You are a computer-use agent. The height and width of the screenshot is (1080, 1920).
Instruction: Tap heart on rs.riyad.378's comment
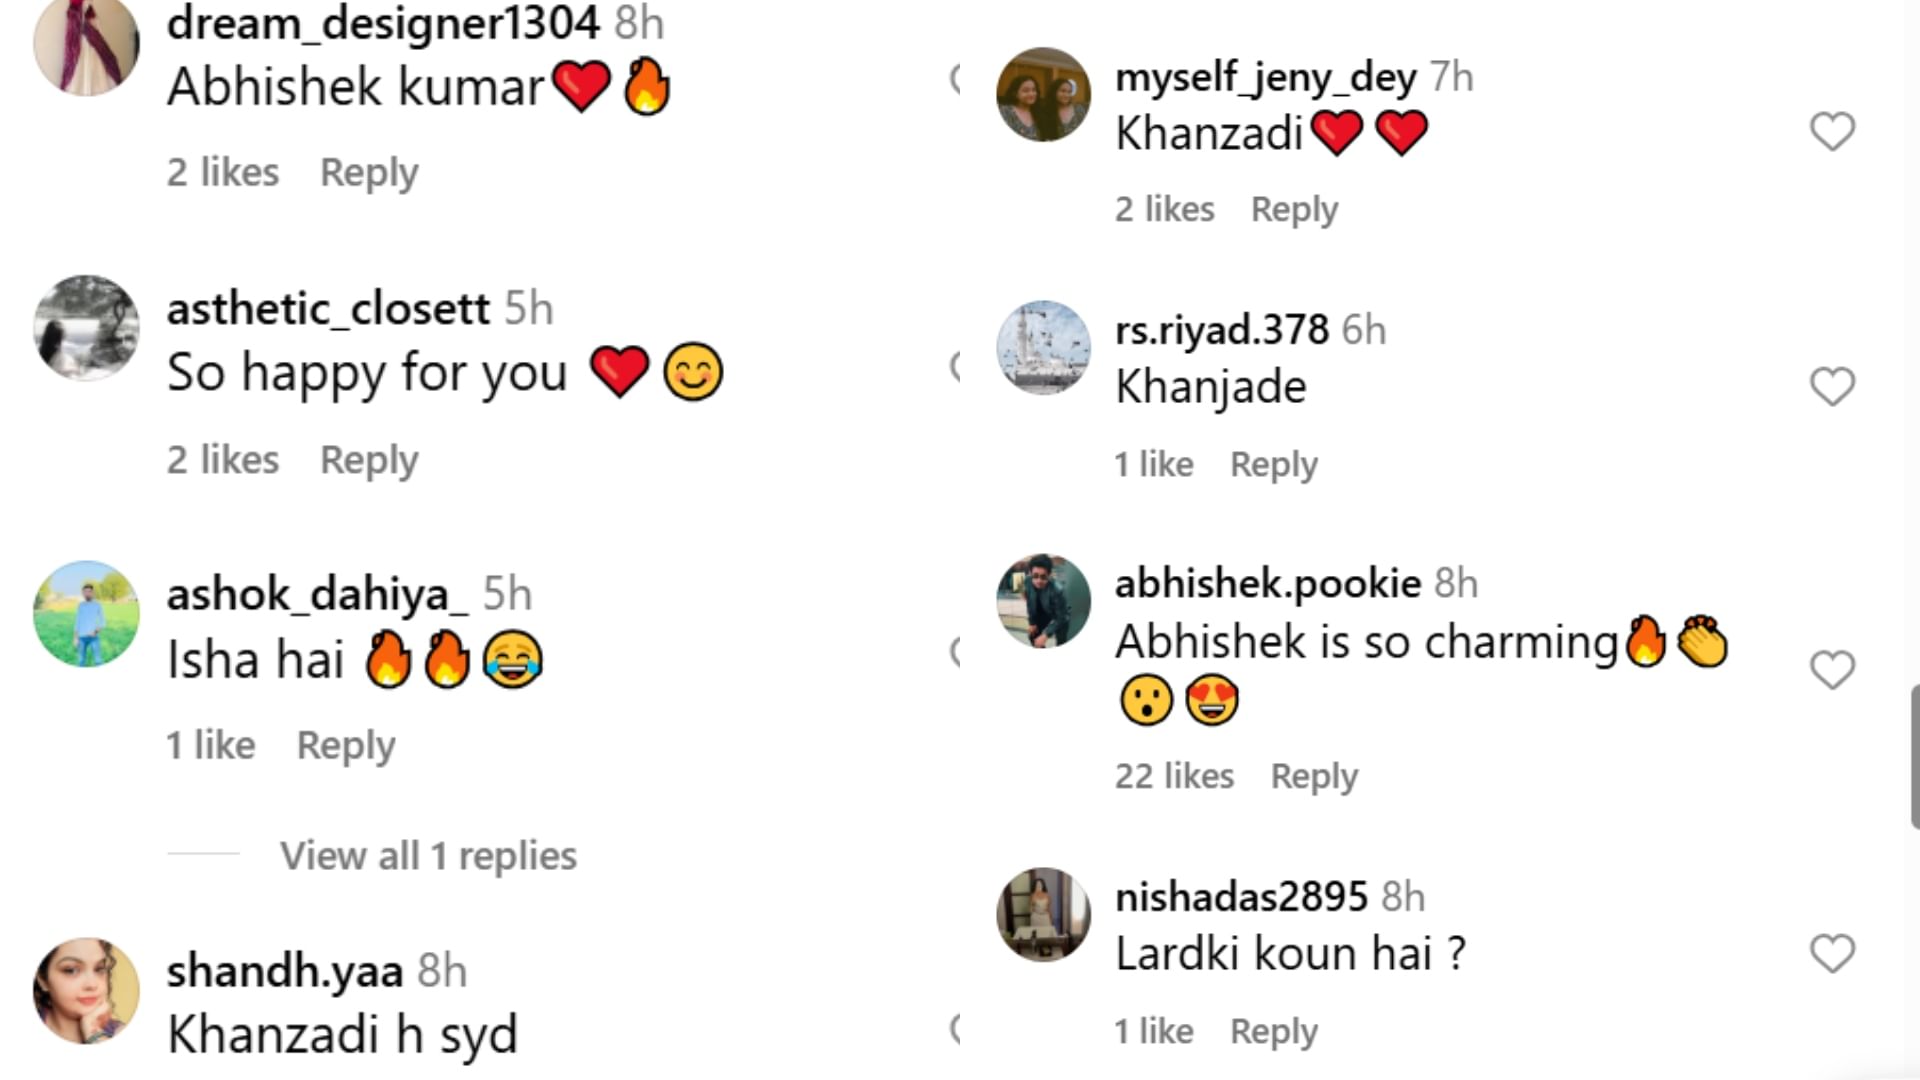tap(1832, 386)
